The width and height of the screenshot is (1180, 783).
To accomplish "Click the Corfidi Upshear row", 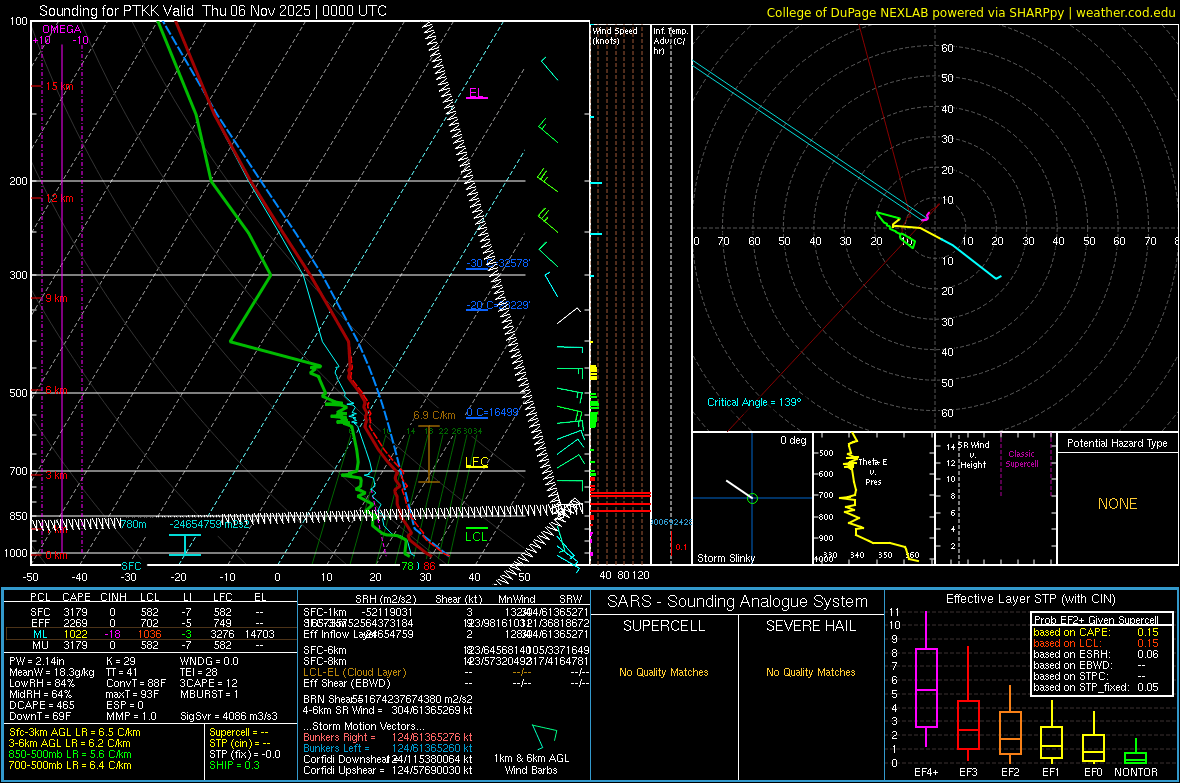I will tap(388, 770).
